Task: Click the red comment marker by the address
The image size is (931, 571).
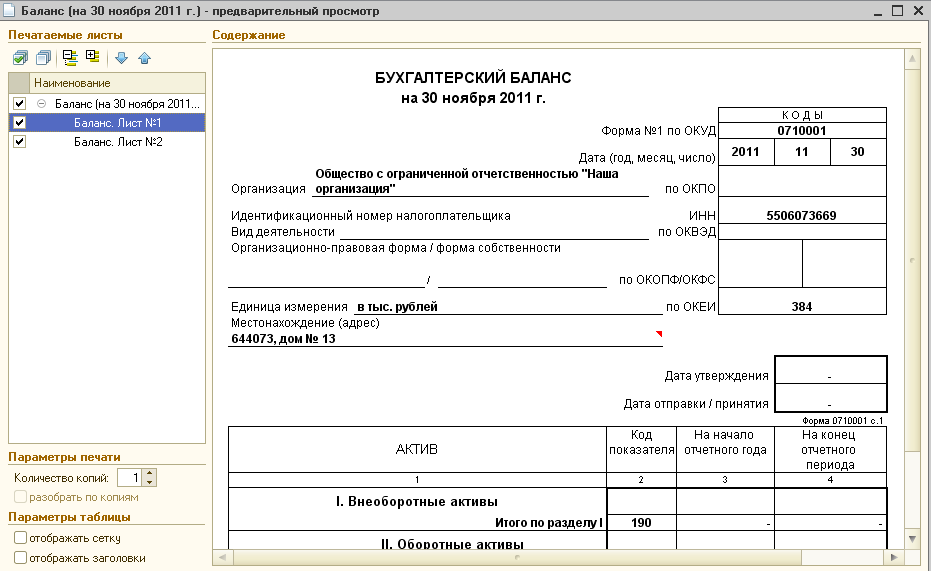Action: pyautogui.click(x=658, y=334)
